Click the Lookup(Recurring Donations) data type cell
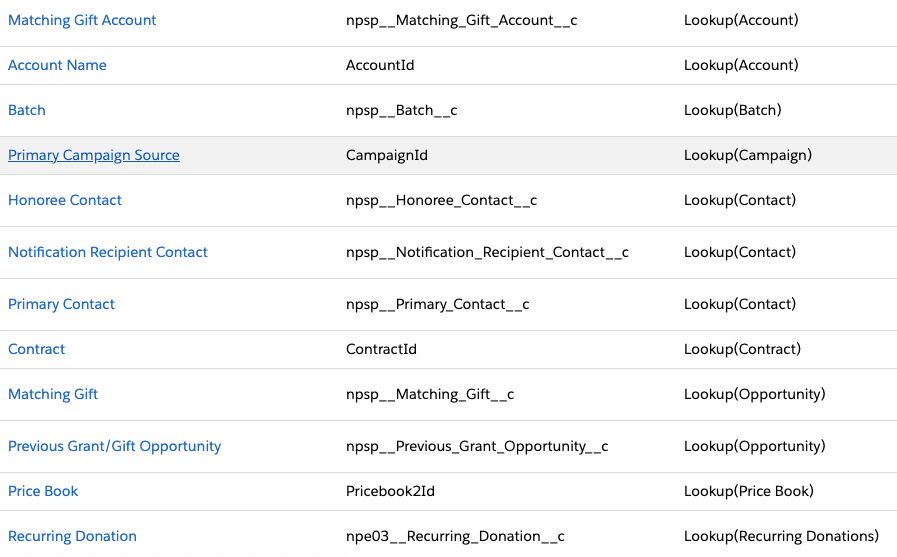 781,537
